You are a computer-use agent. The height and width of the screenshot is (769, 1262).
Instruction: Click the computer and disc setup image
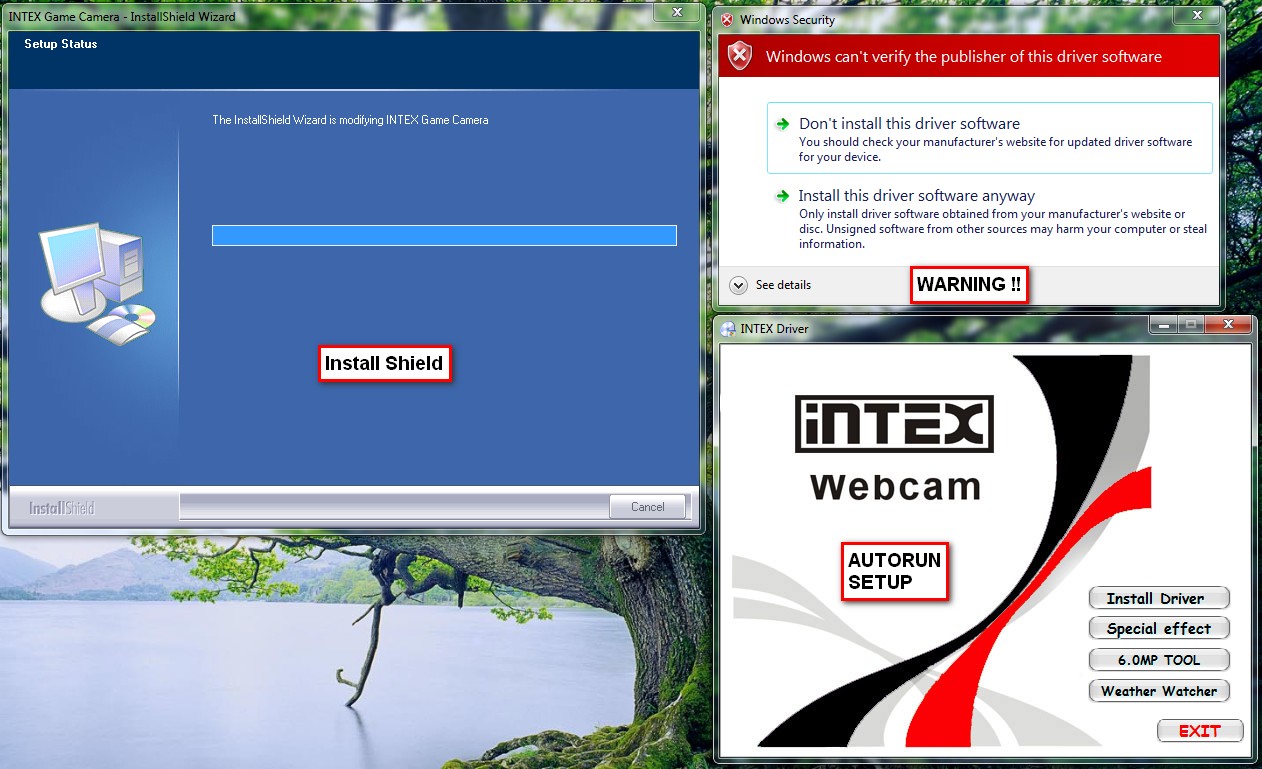98,284
